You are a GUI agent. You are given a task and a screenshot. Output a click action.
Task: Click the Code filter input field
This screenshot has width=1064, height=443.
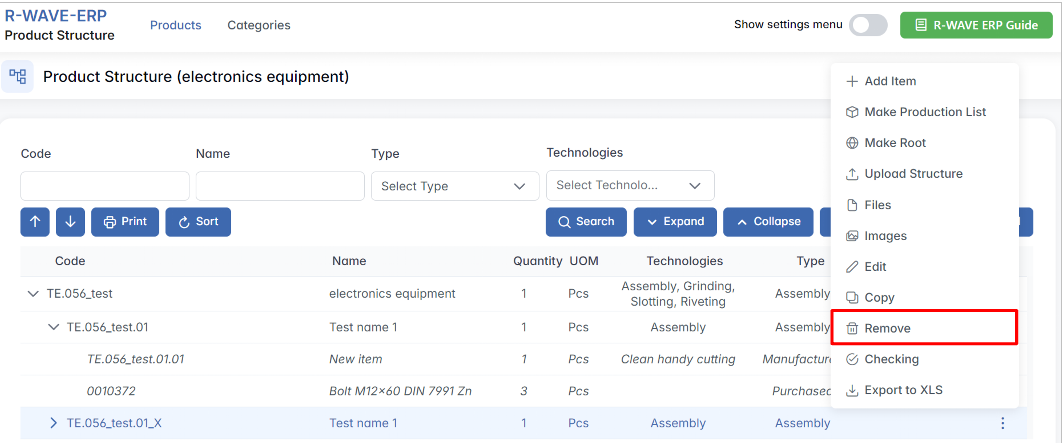coord(105,186)
